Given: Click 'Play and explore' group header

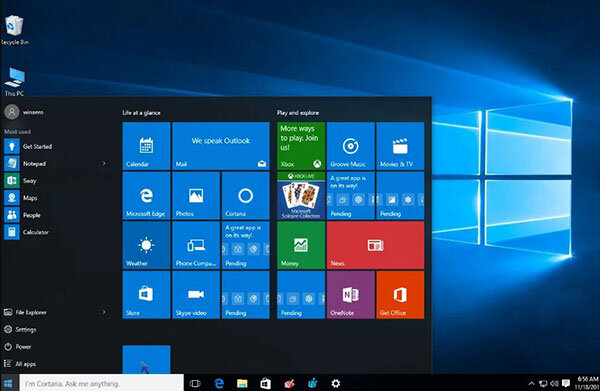Looking at the screenshot, I should tap(298, 113).
